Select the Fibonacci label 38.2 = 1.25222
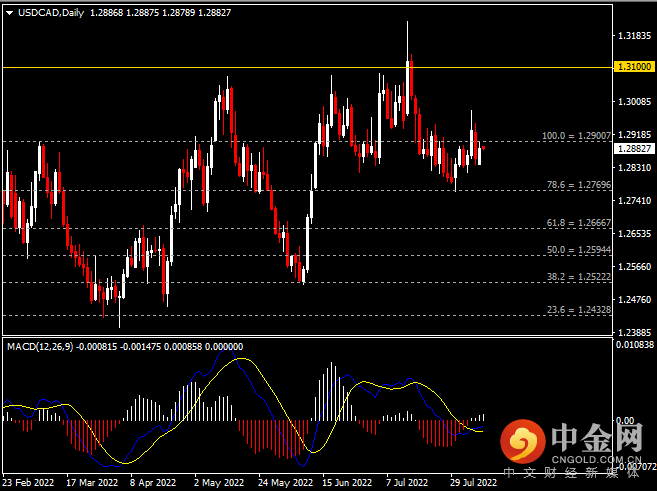This screenshot has width=657, height=491. 579,277
